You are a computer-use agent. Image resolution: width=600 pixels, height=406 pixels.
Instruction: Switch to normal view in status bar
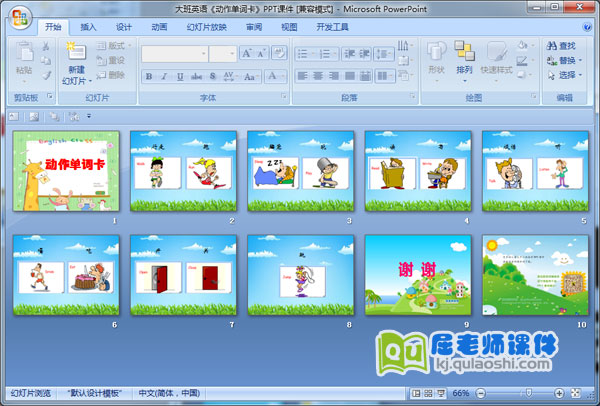click(415, 394)
